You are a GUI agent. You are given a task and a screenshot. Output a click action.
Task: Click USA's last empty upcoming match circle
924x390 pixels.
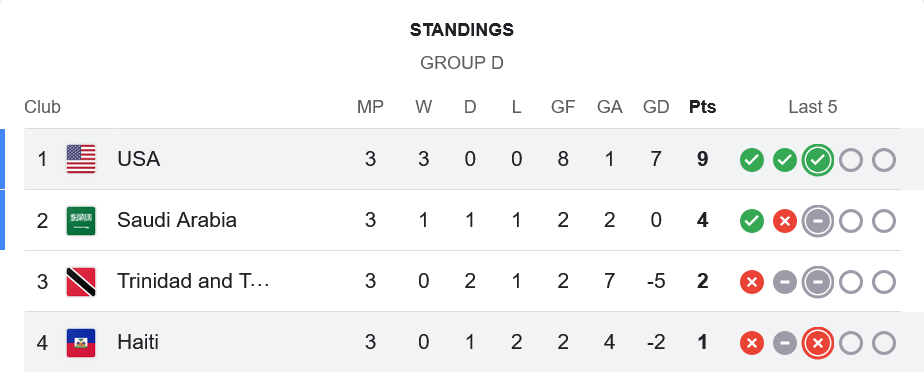(883, 160)
